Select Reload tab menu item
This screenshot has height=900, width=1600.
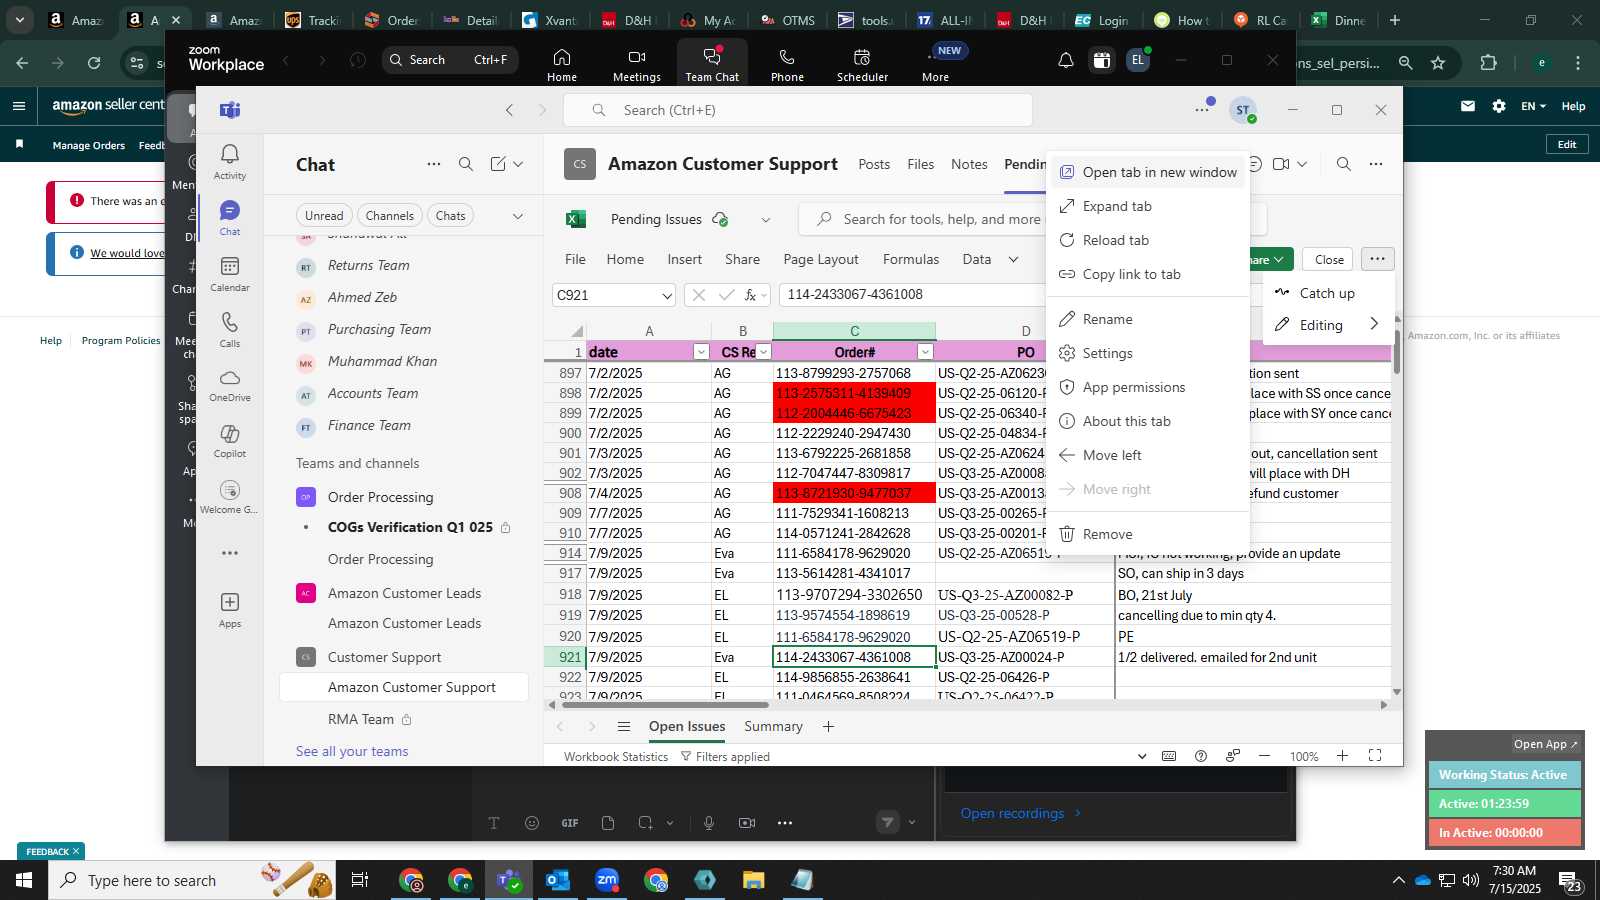(x=1148, y=240)
